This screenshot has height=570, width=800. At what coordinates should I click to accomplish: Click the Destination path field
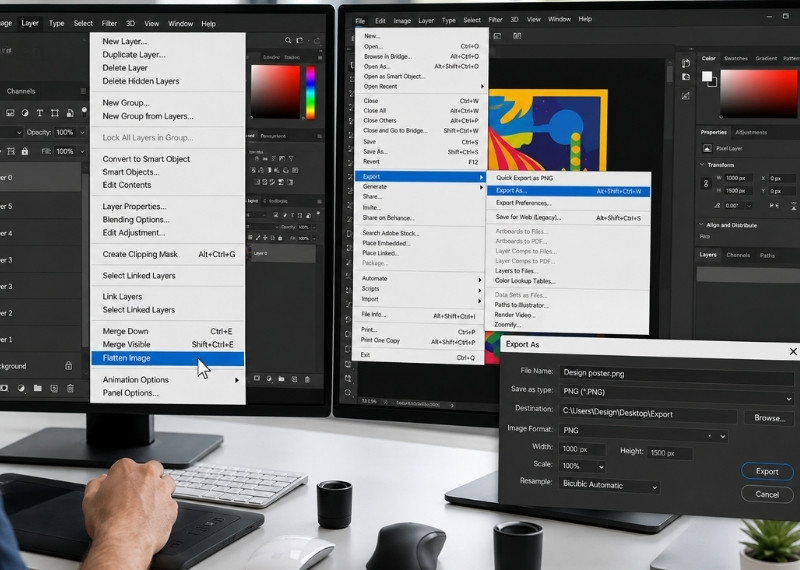point(648,414)
